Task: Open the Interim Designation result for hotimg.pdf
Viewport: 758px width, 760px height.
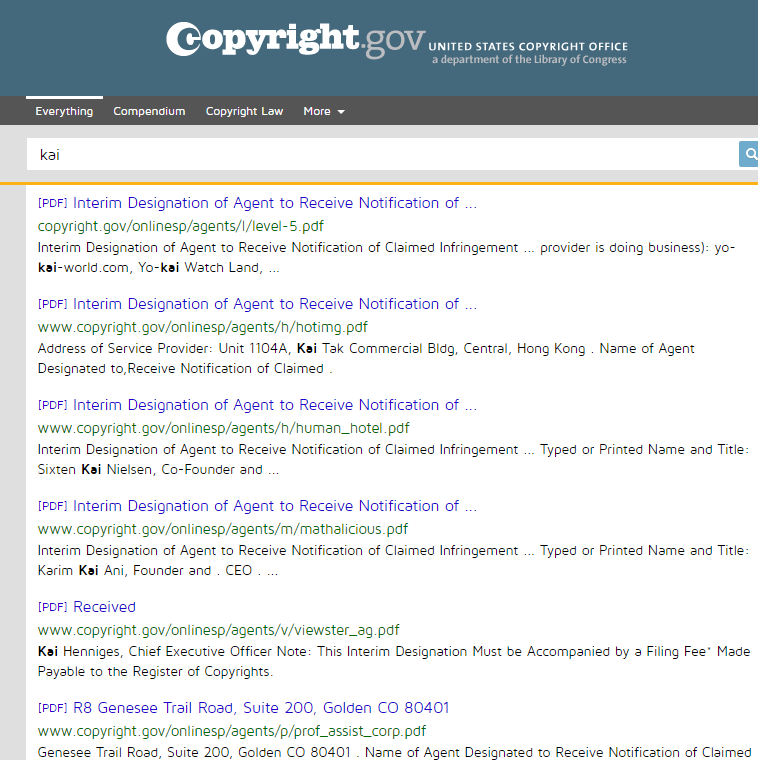Action: pyautogui.click(x=275, y=304)
